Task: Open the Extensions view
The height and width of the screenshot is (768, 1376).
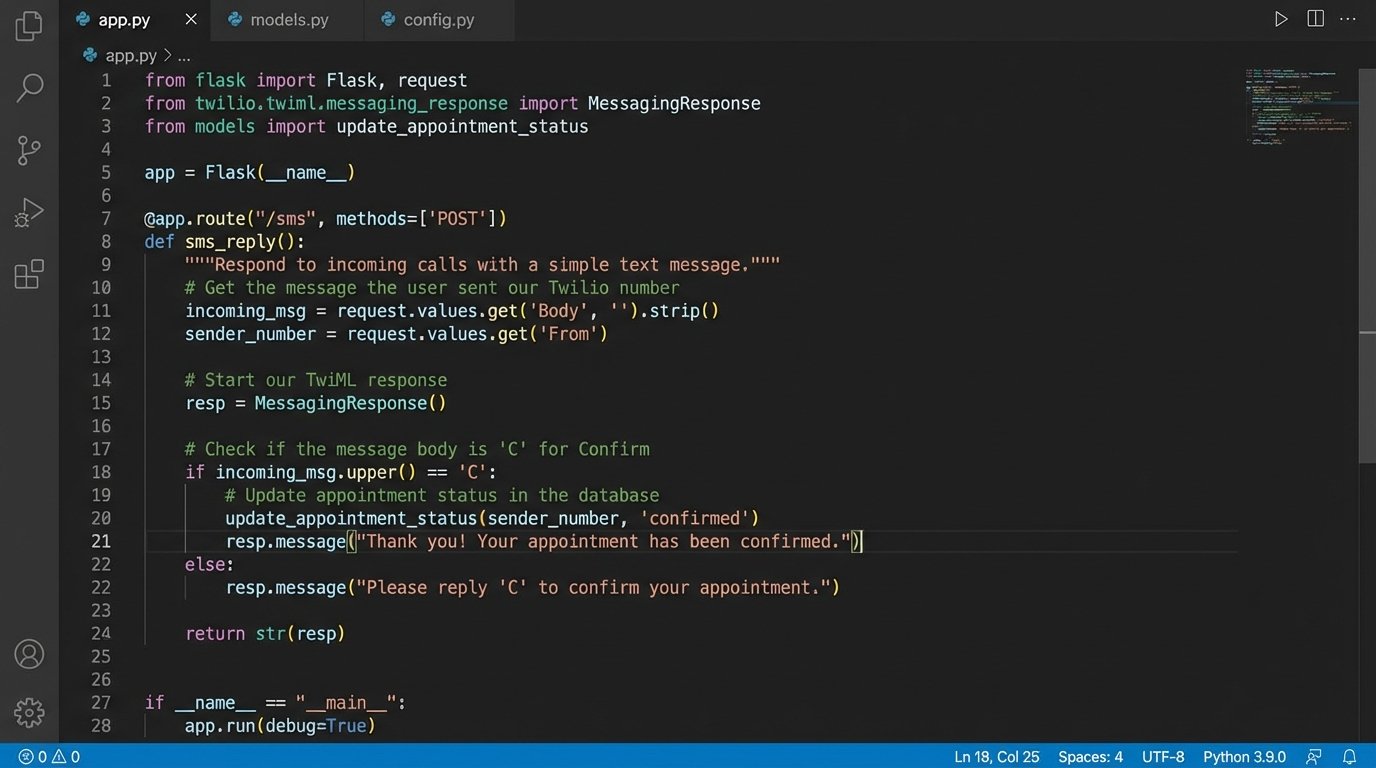Action: coord(29,273)
